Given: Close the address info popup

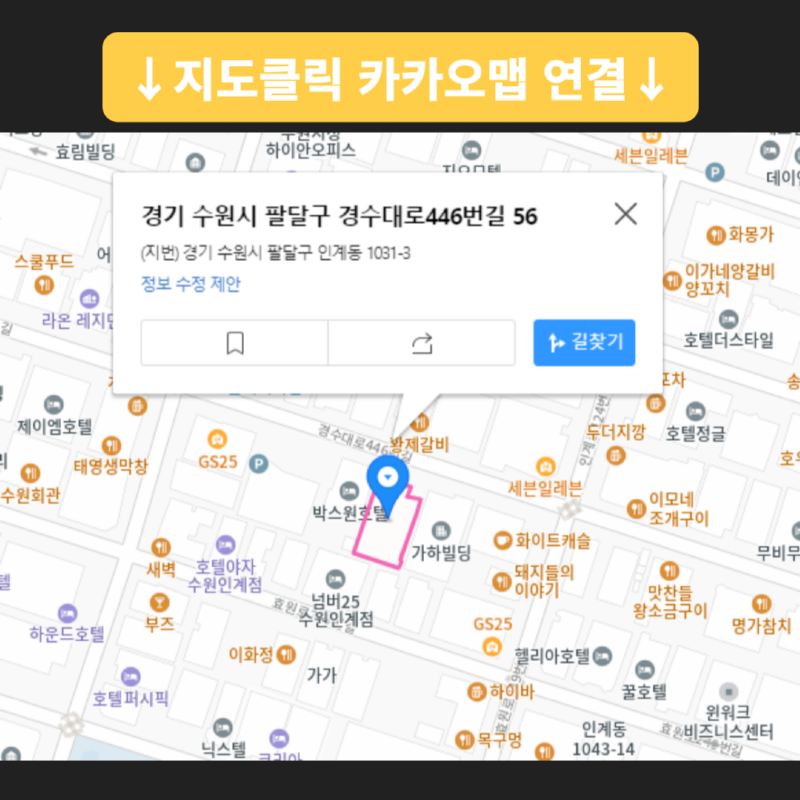Looking at the screenshot, I should tap(626, 214).
